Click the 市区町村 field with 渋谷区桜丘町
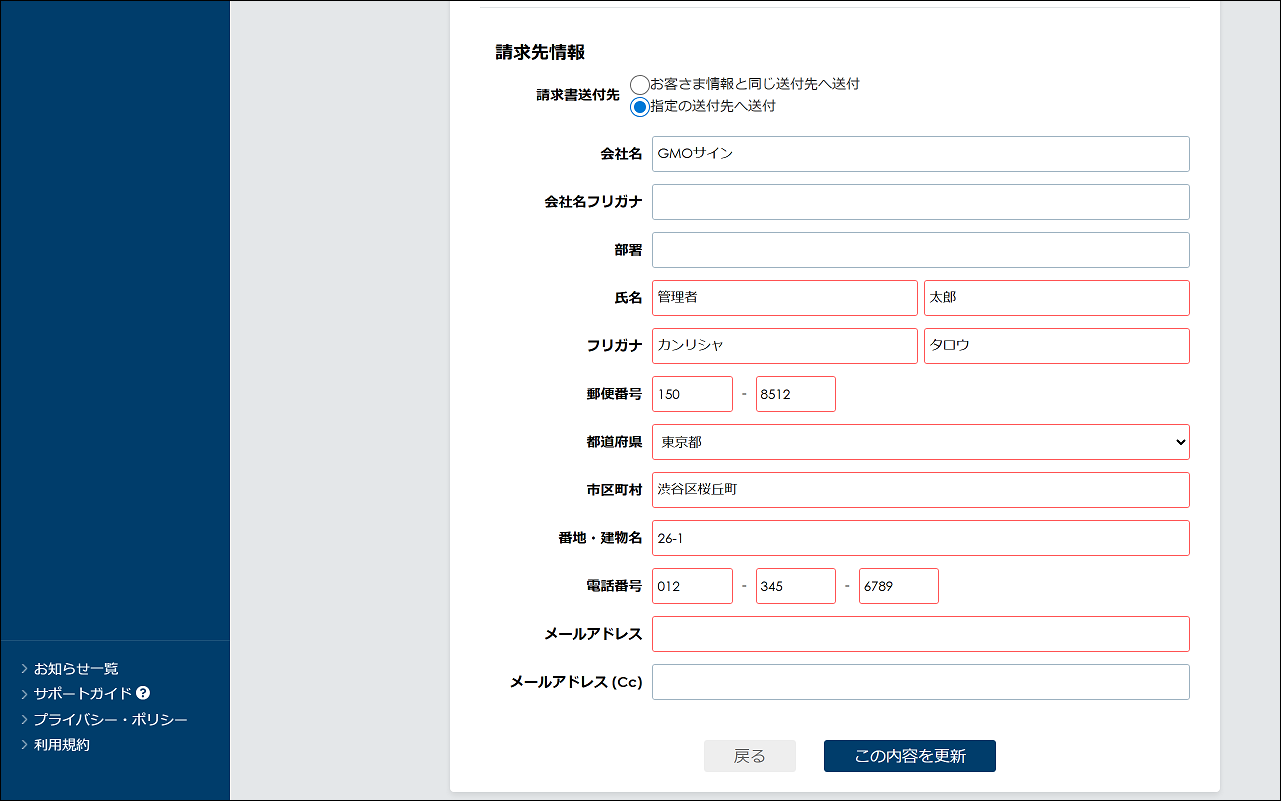 click(x=920, y=490)
